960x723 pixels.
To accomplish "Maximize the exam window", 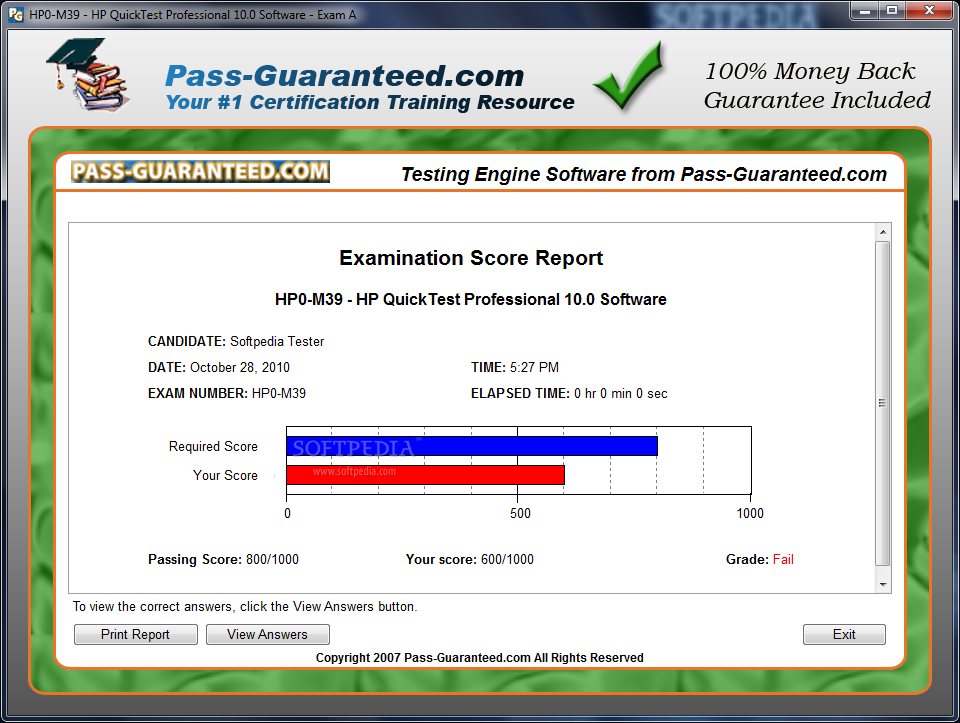I will pos(892,10).
